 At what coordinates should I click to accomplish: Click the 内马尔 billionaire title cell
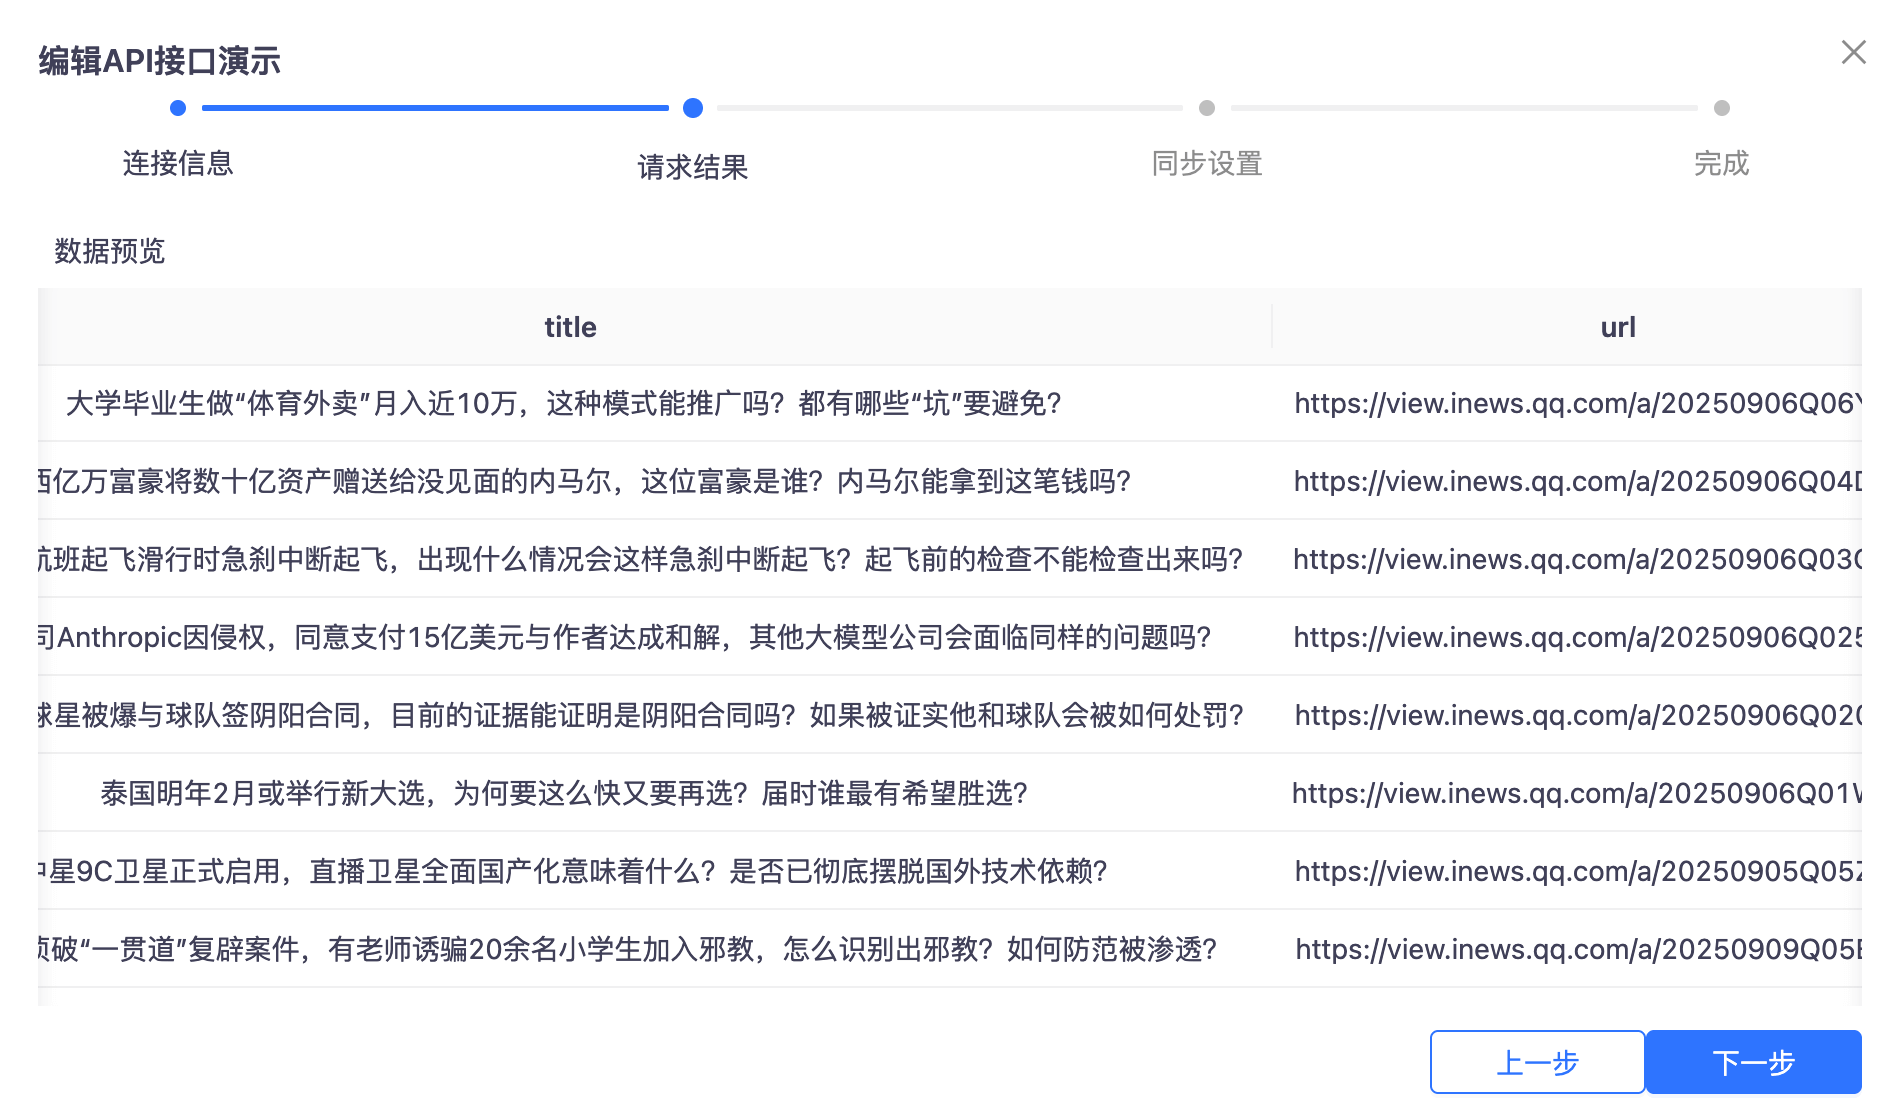click(x=585, y=481)
